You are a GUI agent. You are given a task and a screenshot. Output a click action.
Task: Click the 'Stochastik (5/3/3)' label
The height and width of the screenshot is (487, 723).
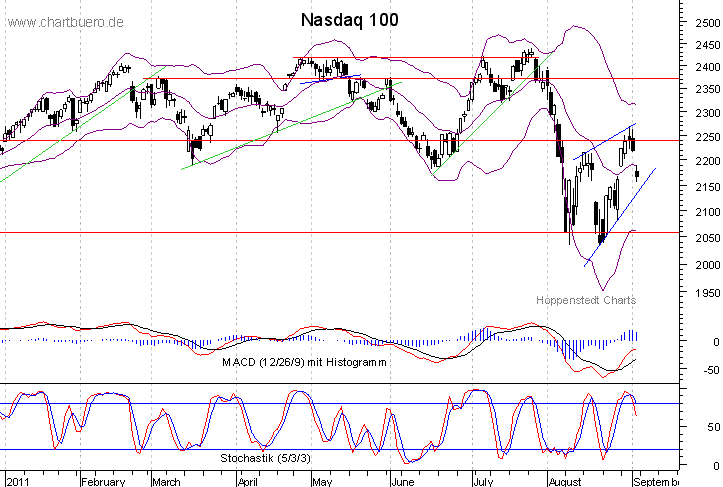266,458
